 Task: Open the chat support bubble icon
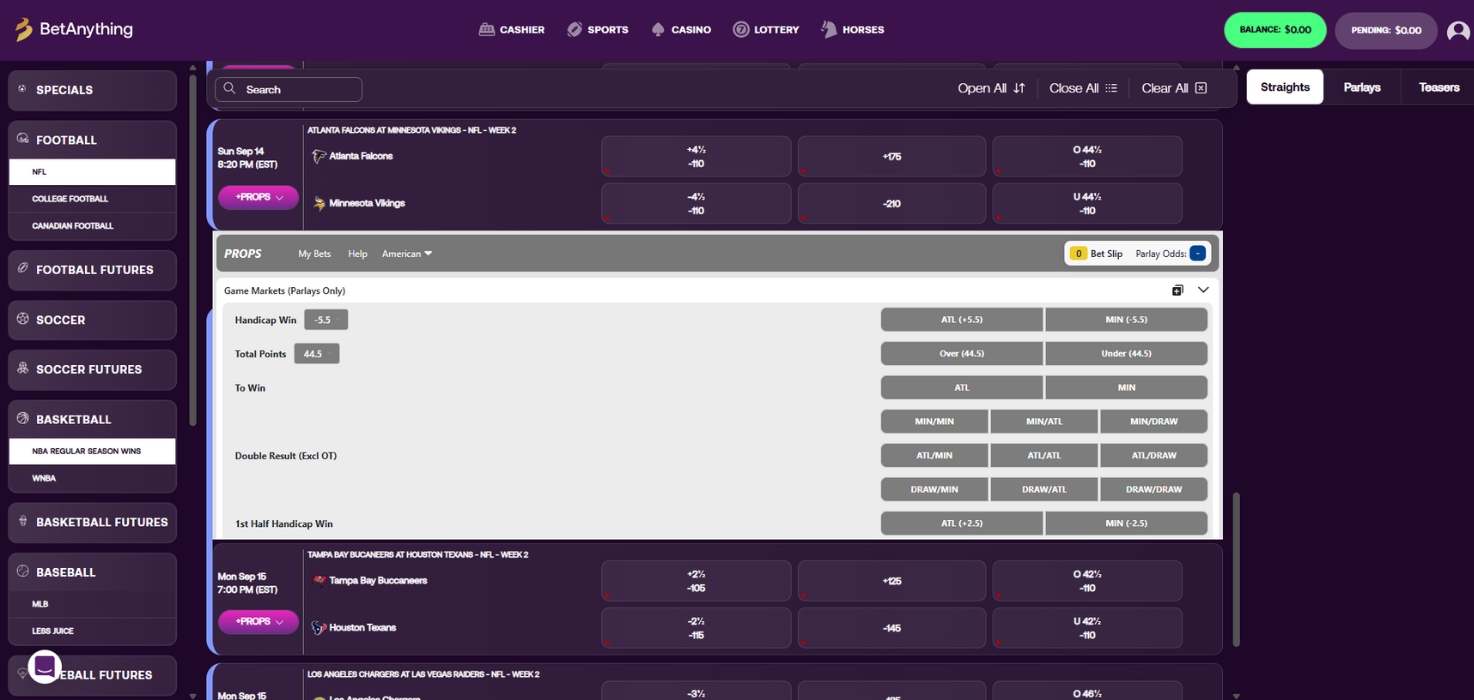coord(45,667)
